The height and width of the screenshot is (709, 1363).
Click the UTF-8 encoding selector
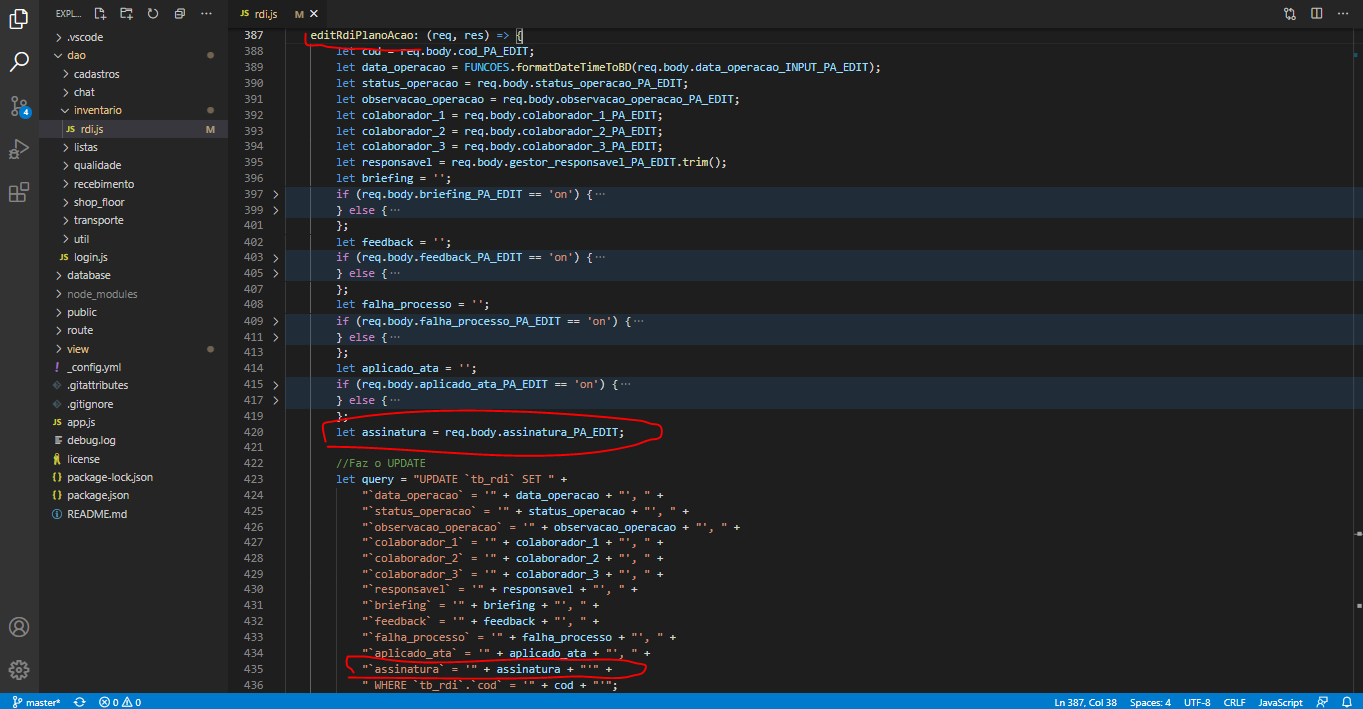coord(1196,702)
